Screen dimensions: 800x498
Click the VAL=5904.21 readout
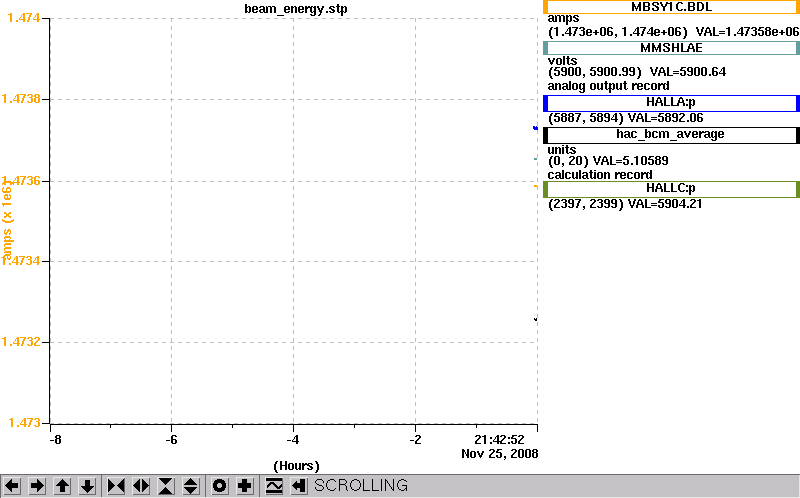pyautogui.click(x=665, y=204)
